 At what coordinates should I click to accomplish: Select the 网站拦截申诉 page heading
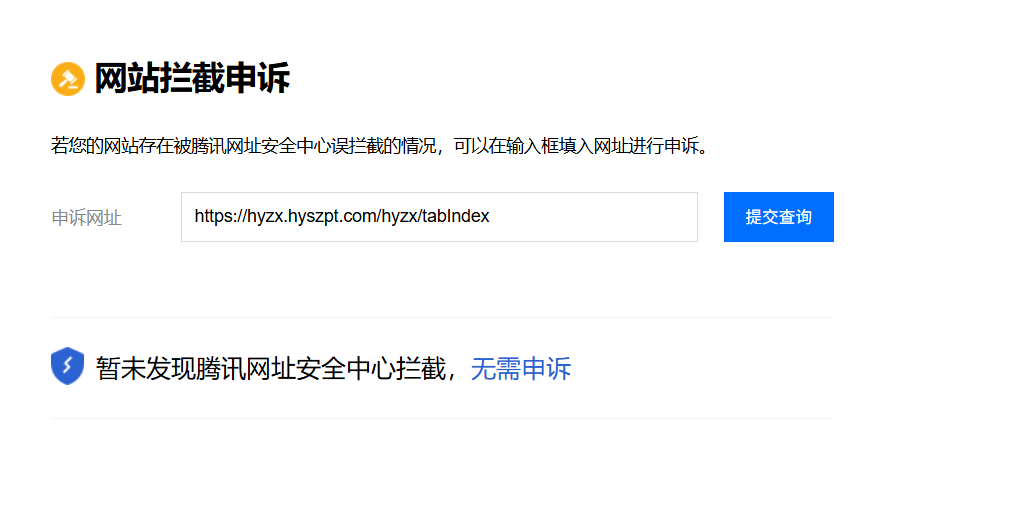193,79
